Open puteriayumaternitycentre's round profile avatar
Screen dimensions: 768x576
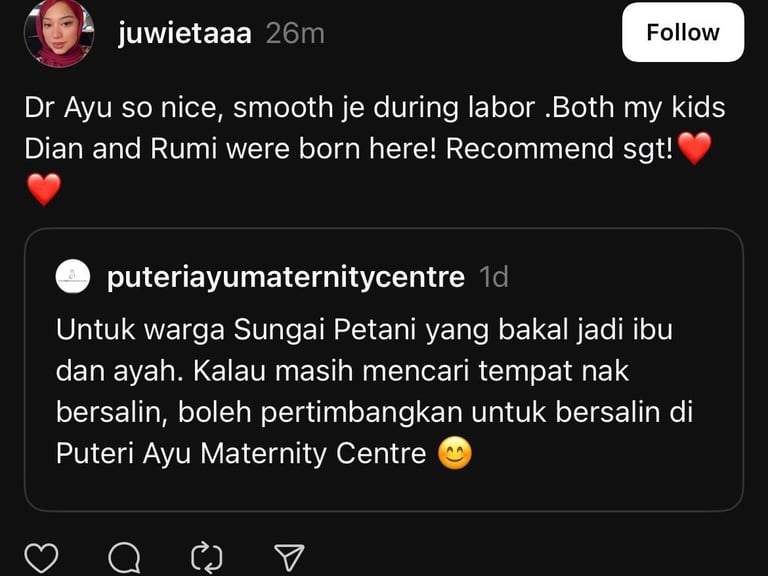tap(73, 277)
